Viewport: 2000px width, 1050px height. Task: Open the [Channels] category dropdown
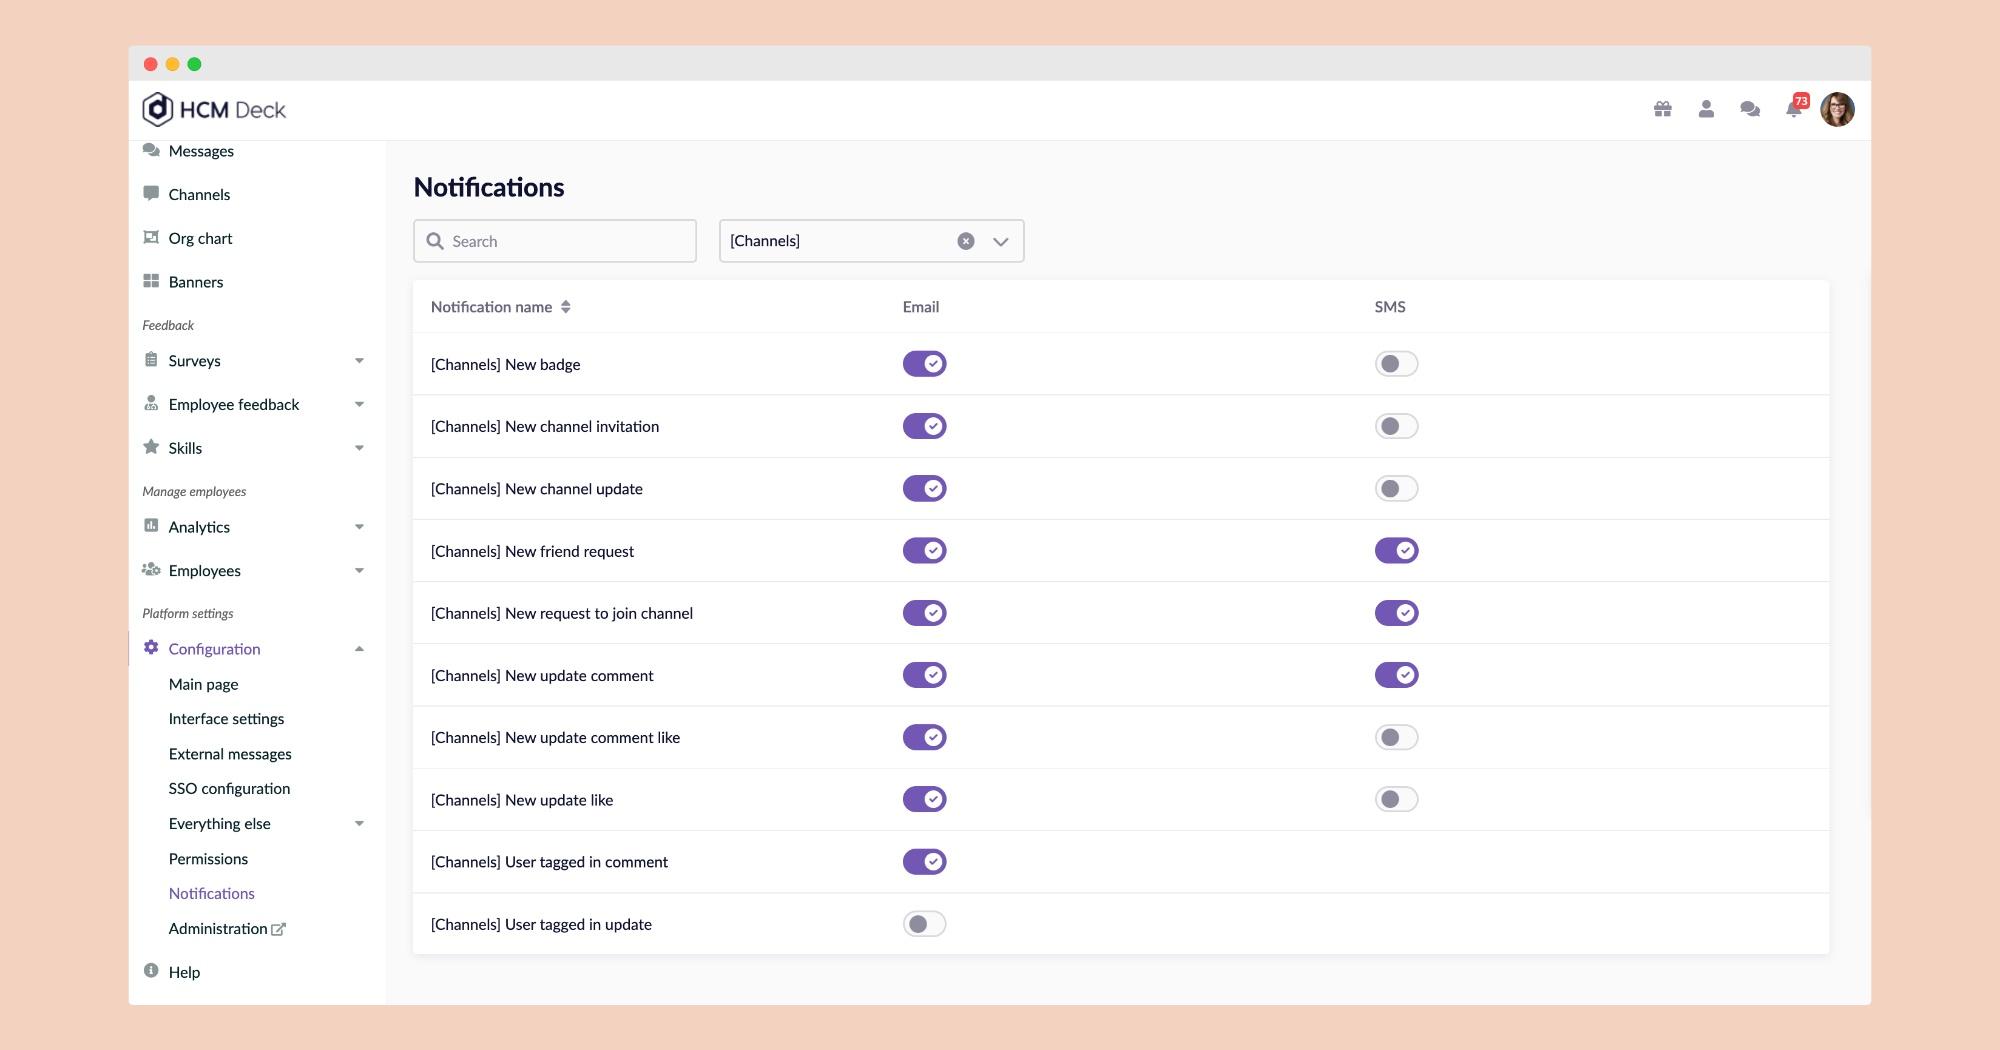[x=1000, y=241]
